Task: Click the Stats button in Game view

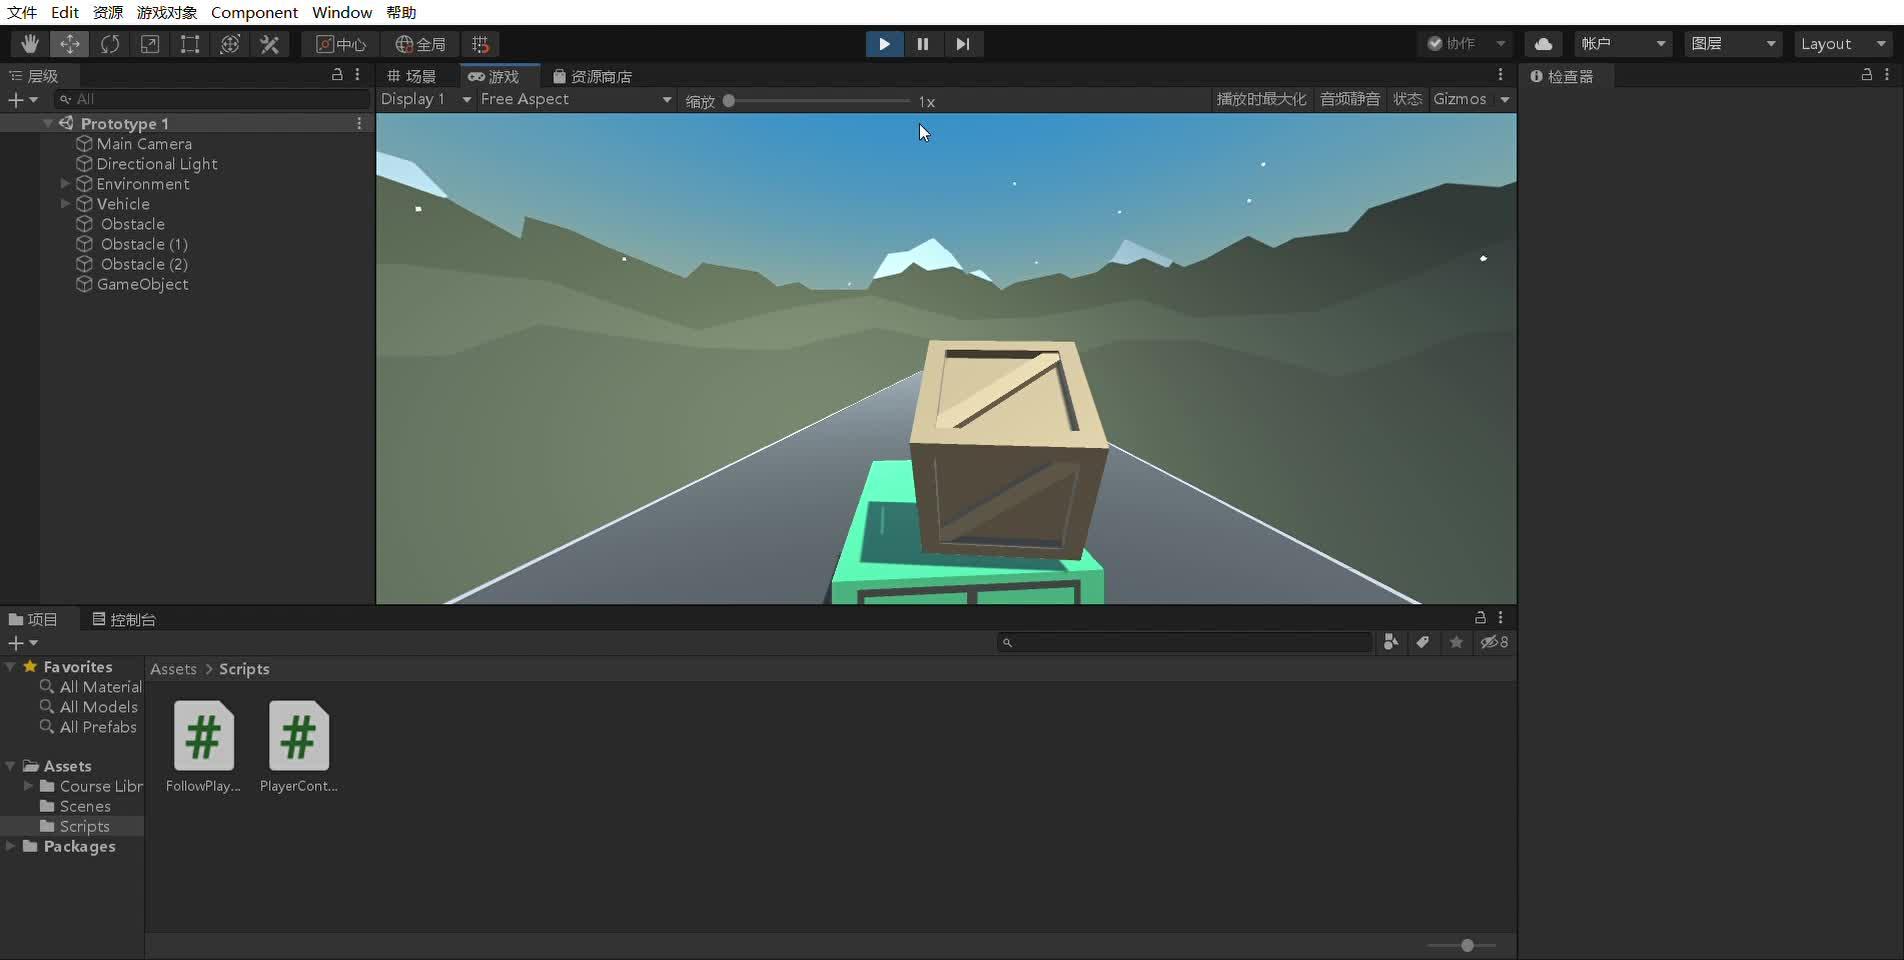Action: [x=1407, y=100]
